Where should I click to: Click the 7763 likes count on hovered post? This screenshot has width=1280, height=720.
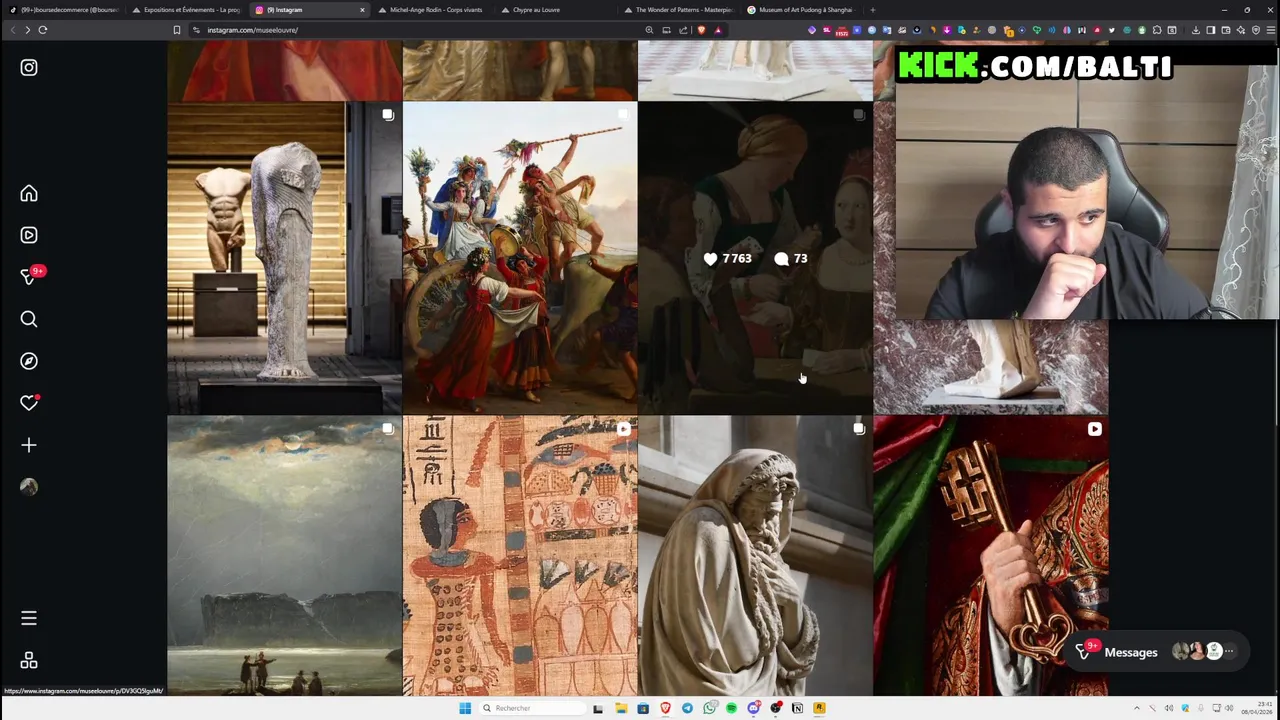click(x=727, y=259)
